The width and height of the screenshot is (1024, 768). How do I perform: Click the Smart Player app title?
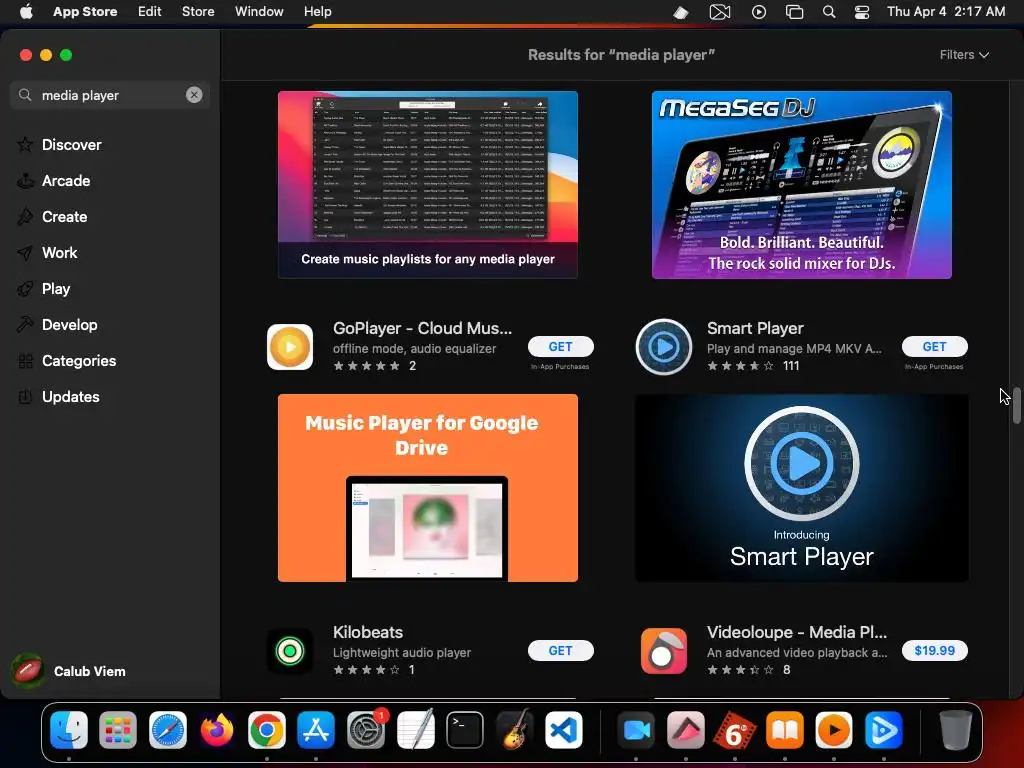pyautogui.click(x=755, y=328)
